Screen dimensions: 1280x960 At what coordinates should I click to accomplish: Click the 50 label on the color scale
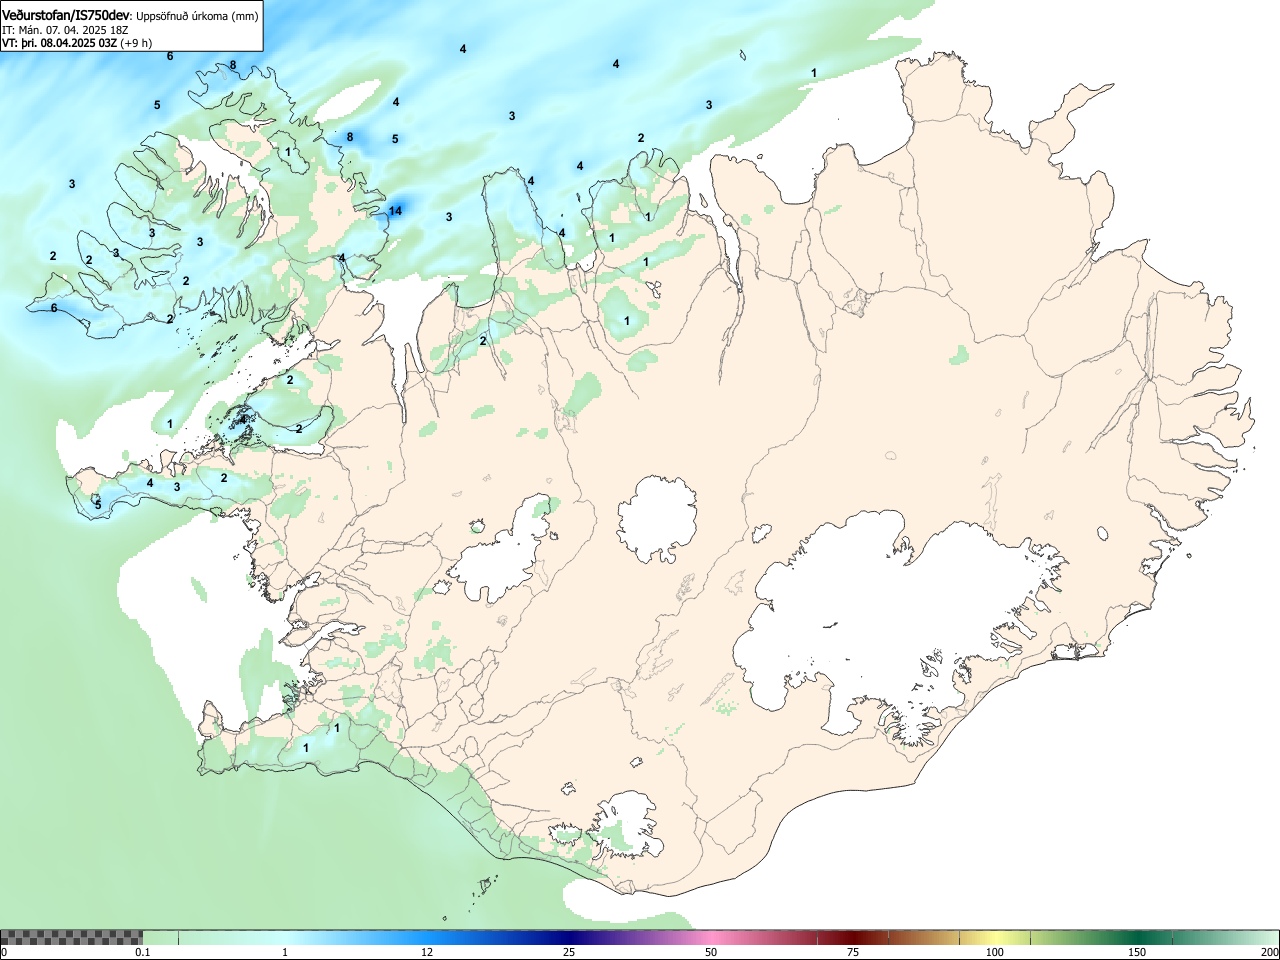pyautogui.click(x=711, y=952)
